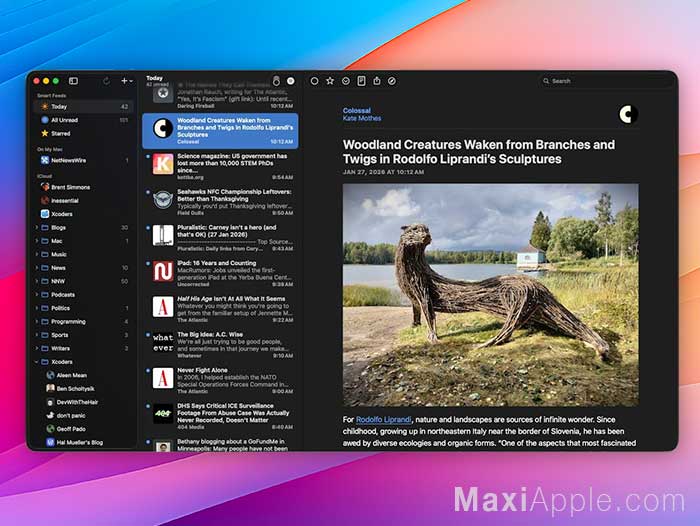Click the 404 Media feed icon

pyautogui.click(x=163, y=414)
